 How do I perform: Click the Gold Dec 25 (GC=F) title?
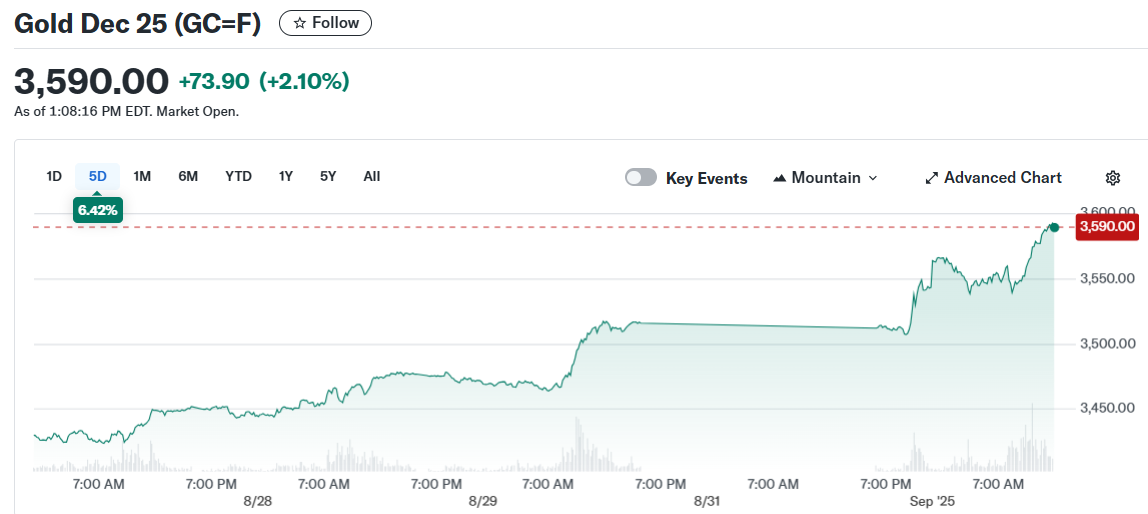click(138, 23)
